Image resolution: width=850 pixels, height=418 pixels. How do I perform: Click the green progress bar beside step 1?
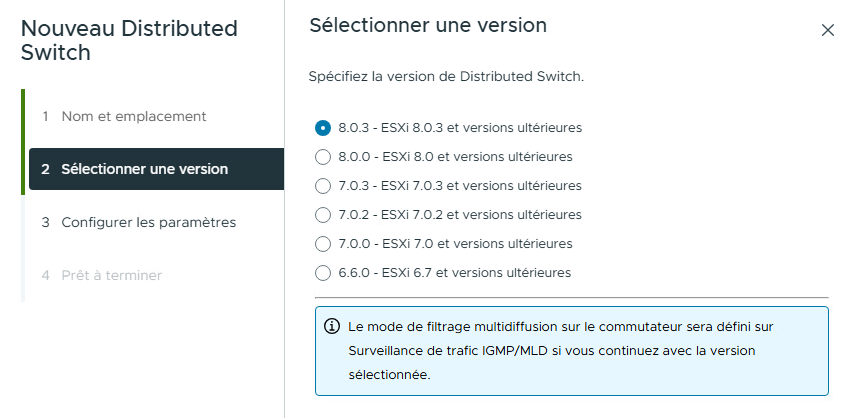(22, 116)
